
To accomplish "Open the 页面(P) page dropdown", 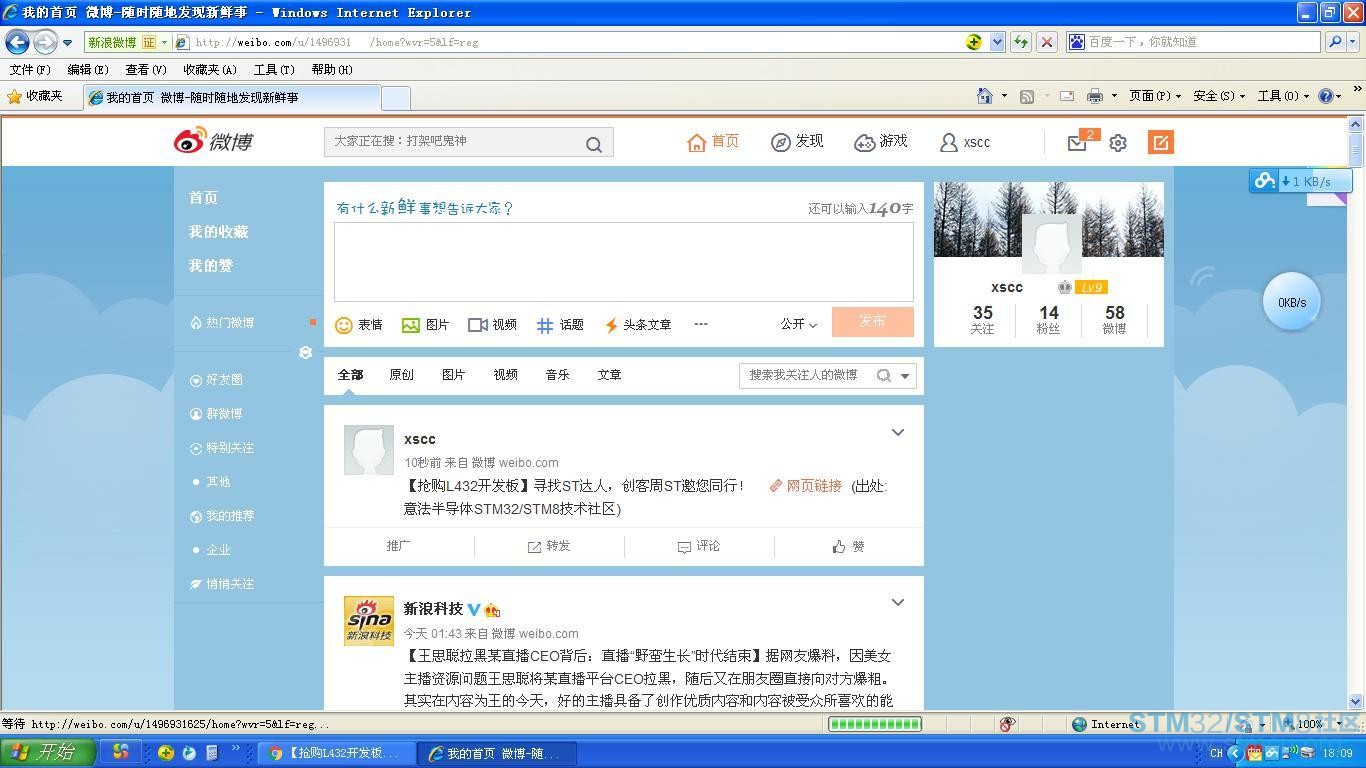I will 1155,96.
